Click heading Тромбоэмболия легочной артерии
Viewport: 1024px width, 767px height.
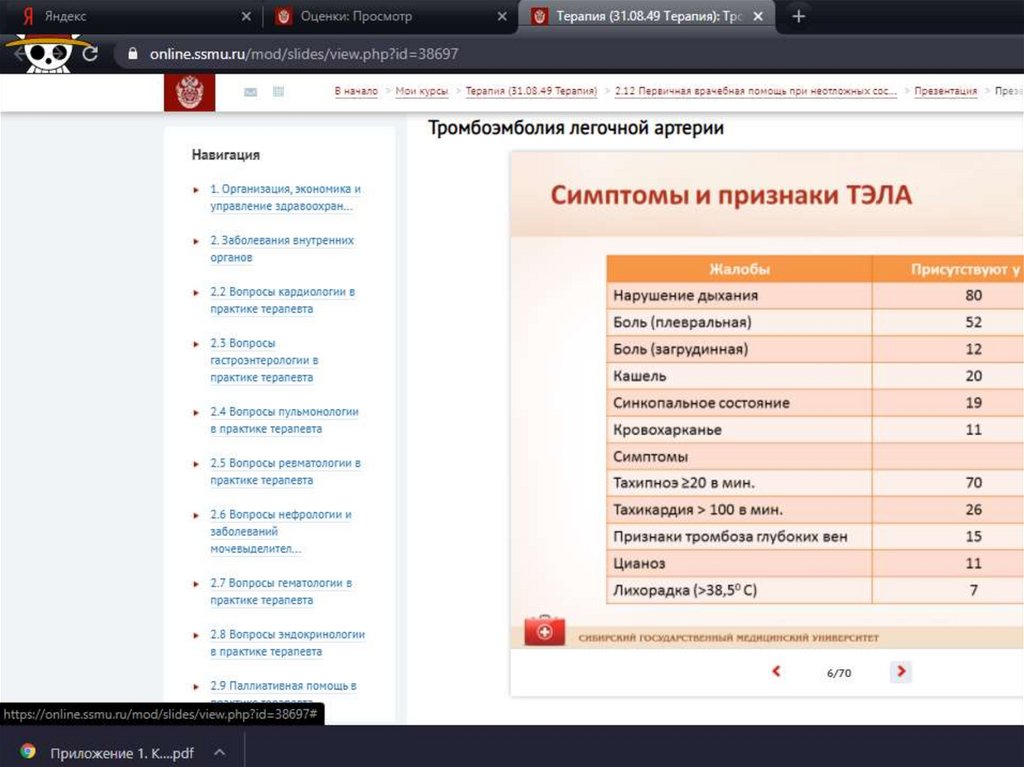(575, 127)
